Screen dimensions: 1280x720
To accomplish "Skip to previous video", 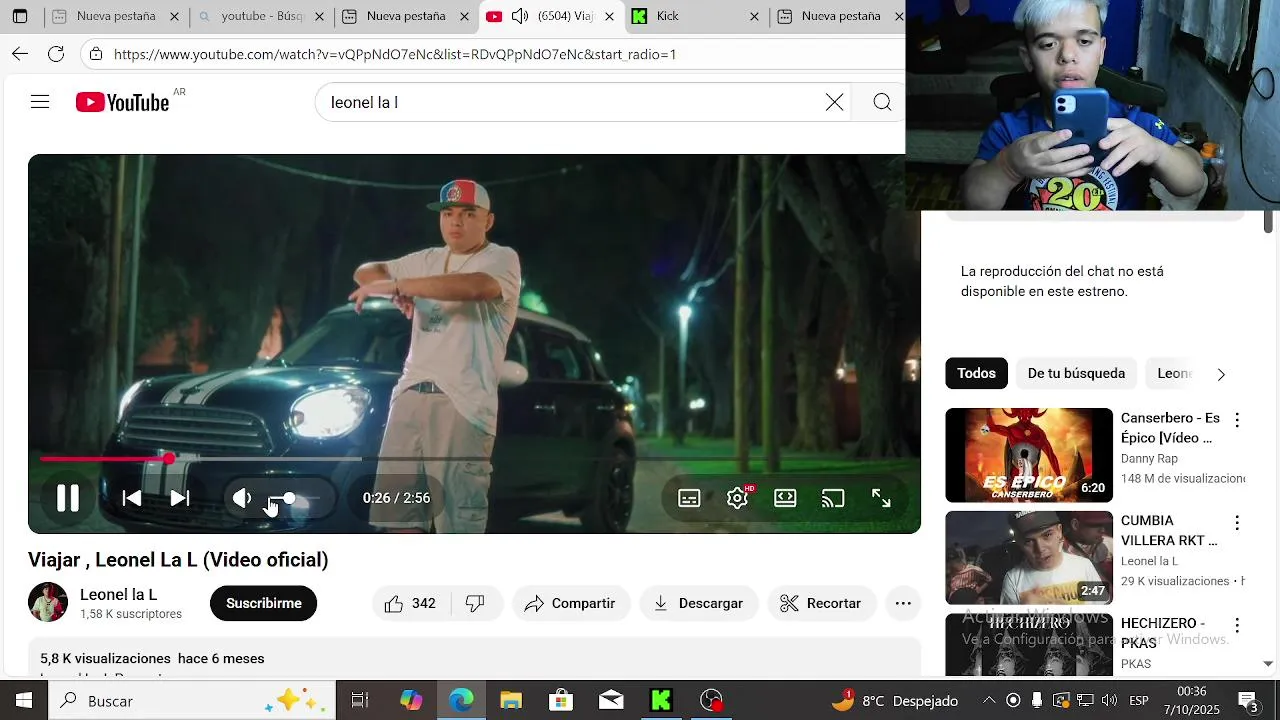I will [131, 498].
